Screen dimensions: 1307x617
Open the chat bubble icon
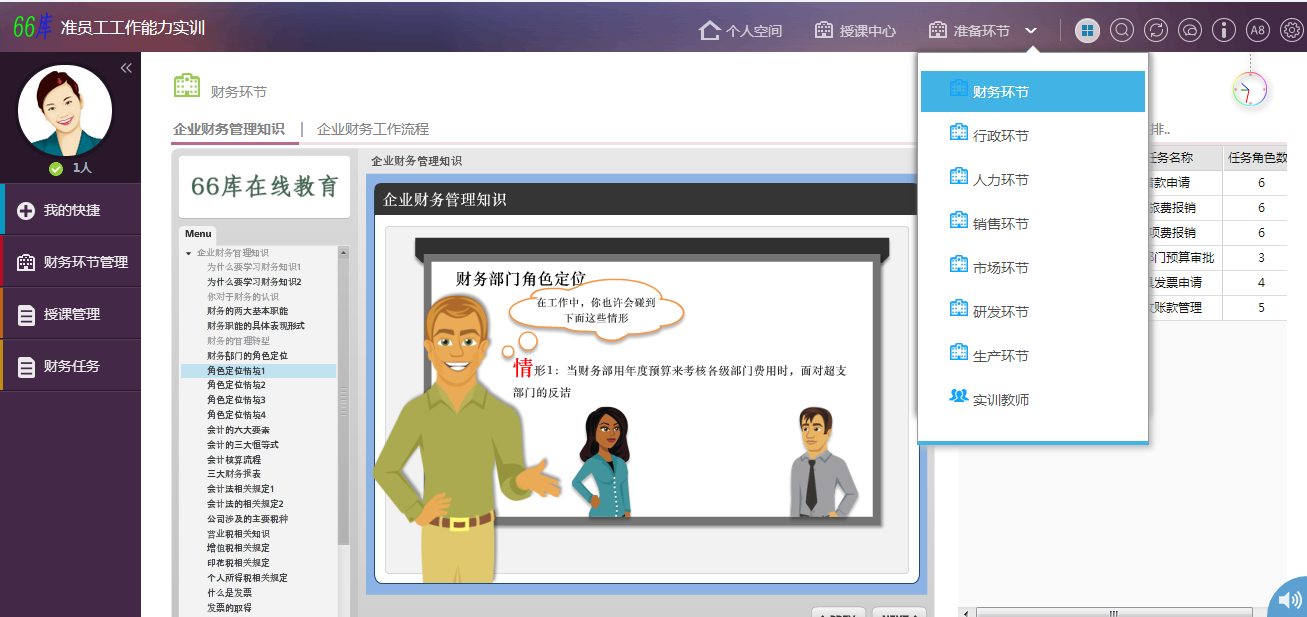coord(1190,31)
